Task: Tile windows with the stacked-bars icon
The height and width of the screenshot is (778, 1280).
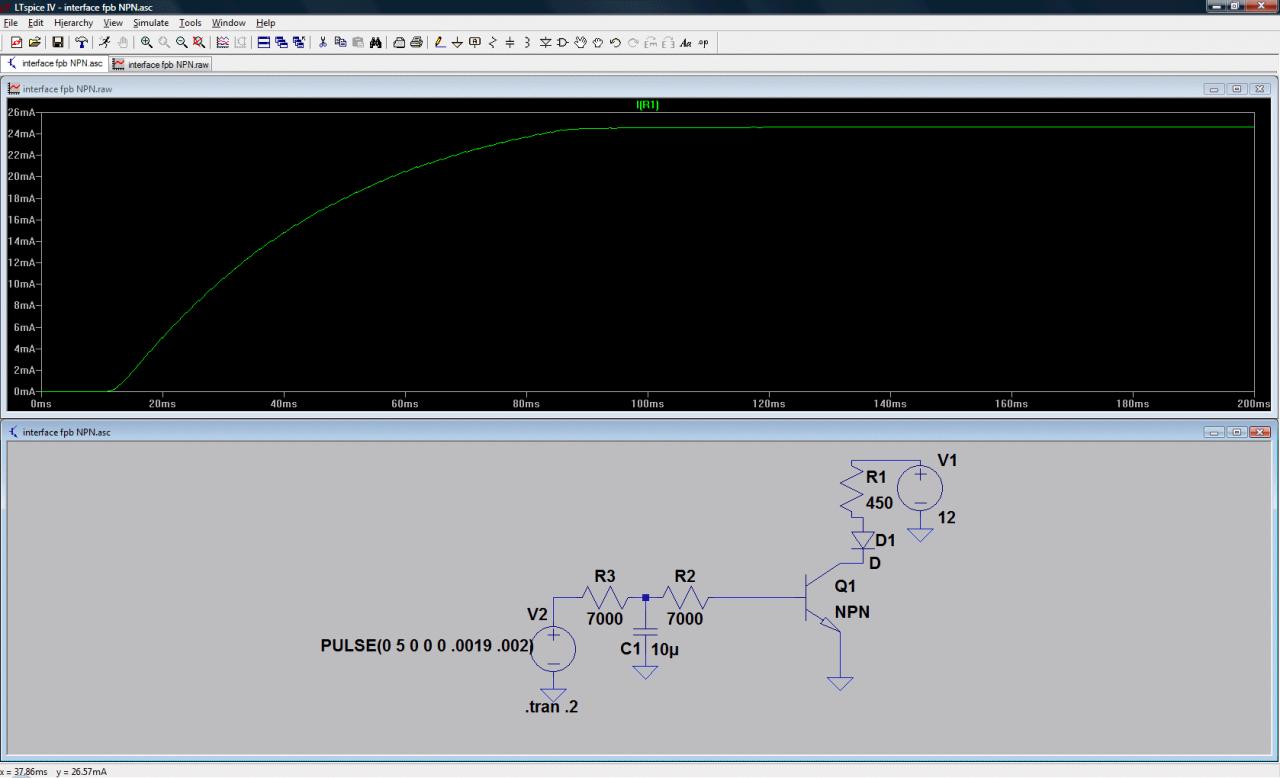Action: [x=264, y=42]
